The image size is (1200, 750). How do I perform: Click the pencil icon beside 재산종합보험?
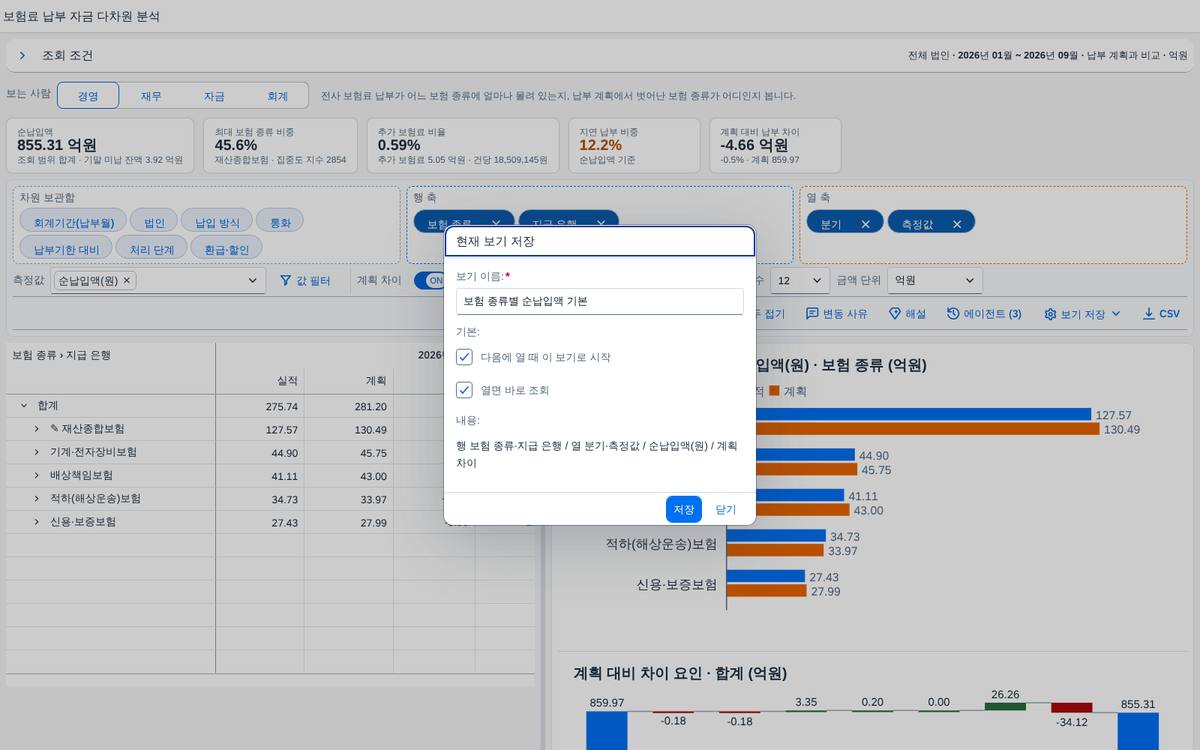[x=54, y=429]
